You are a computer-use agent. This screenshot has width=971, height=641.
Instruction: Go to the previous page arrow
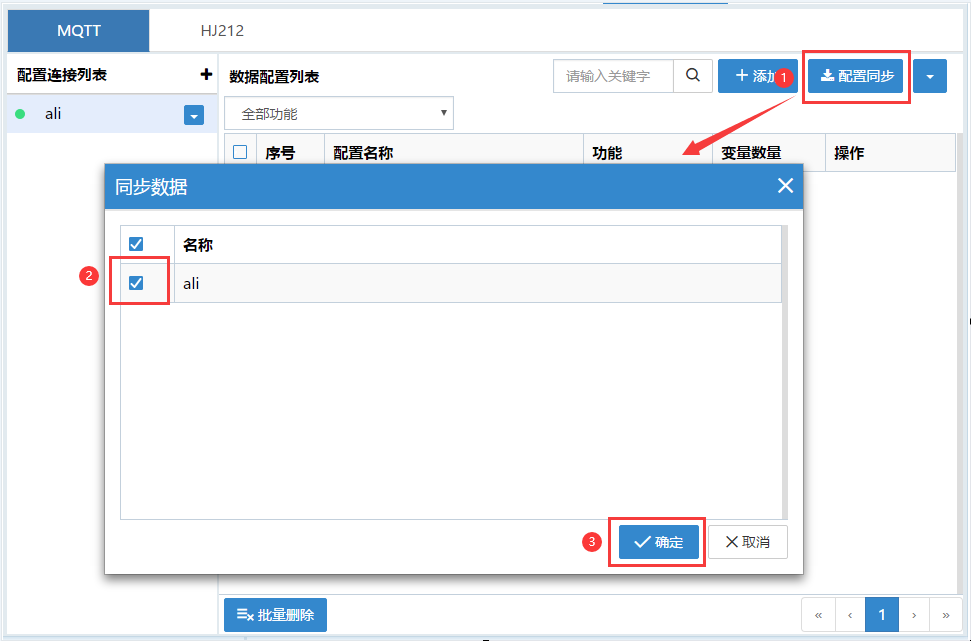coord(850,615)
